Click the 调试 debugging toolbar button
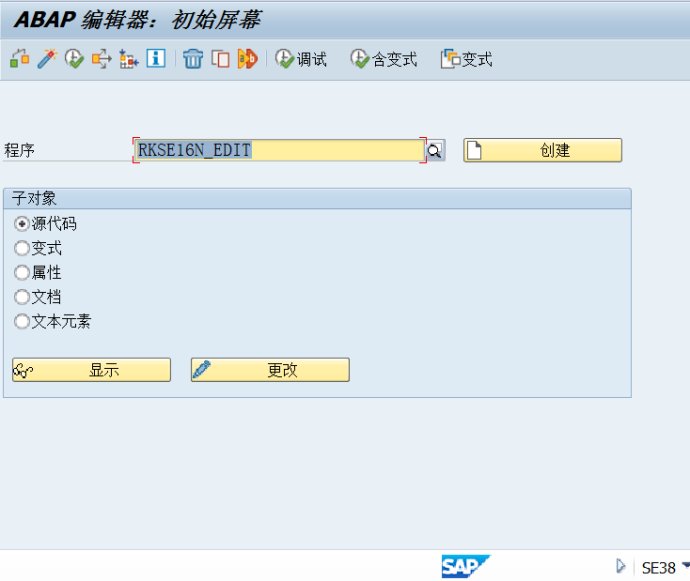690x581 pixels. coord(301,59)
